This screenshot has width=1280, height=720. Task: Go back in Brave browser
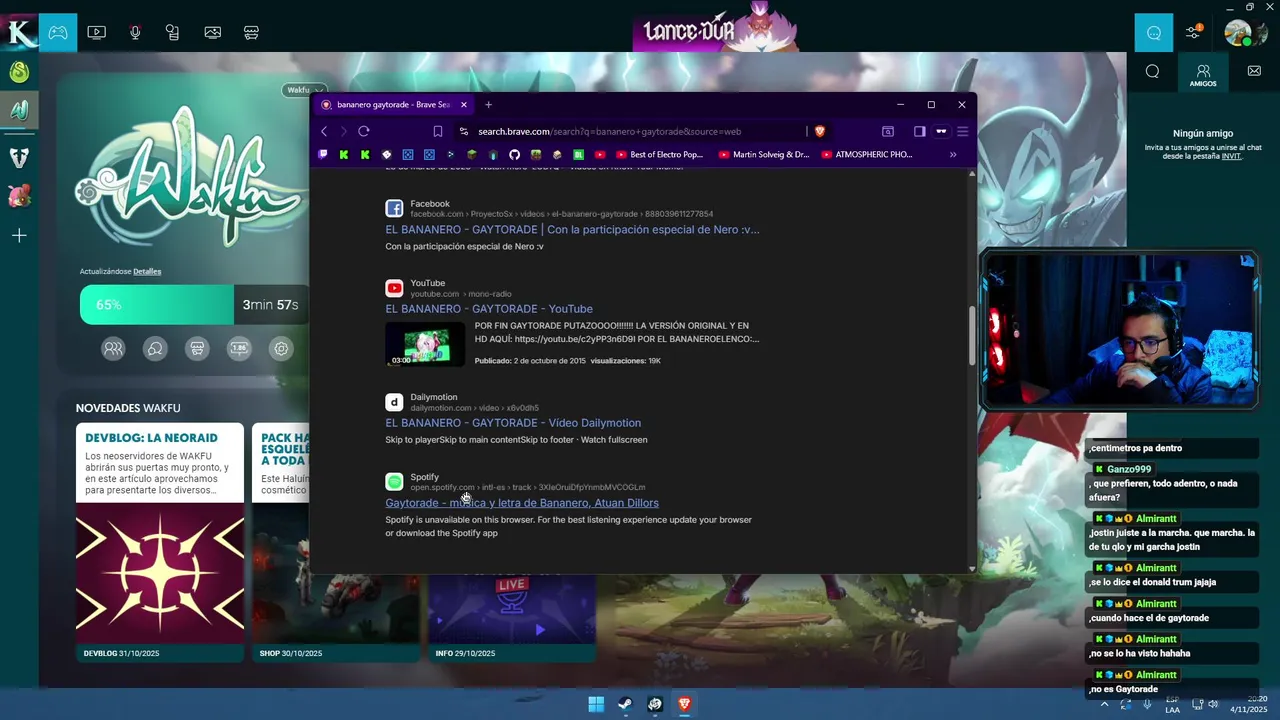tap(324, 131)
